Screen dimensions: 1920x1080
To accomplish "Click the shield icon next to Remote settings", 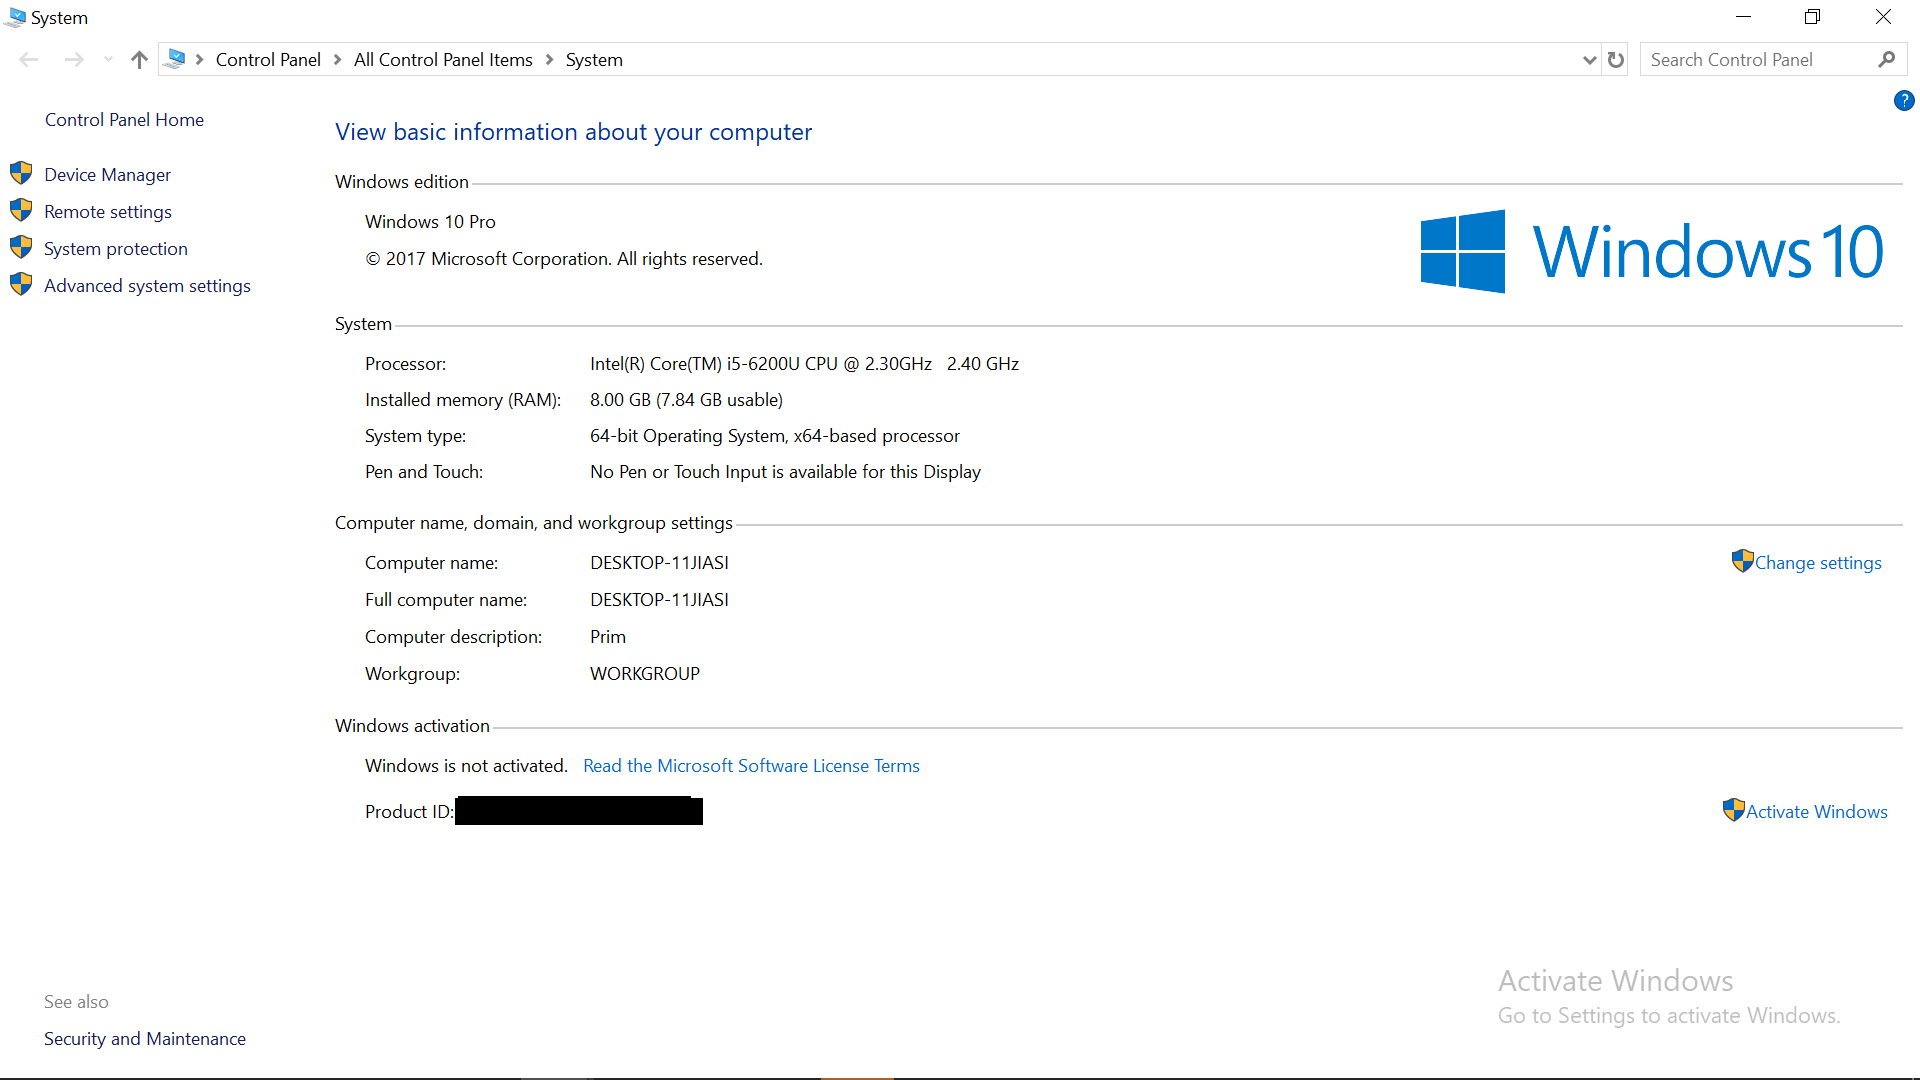I will click(x=21, y=210).
